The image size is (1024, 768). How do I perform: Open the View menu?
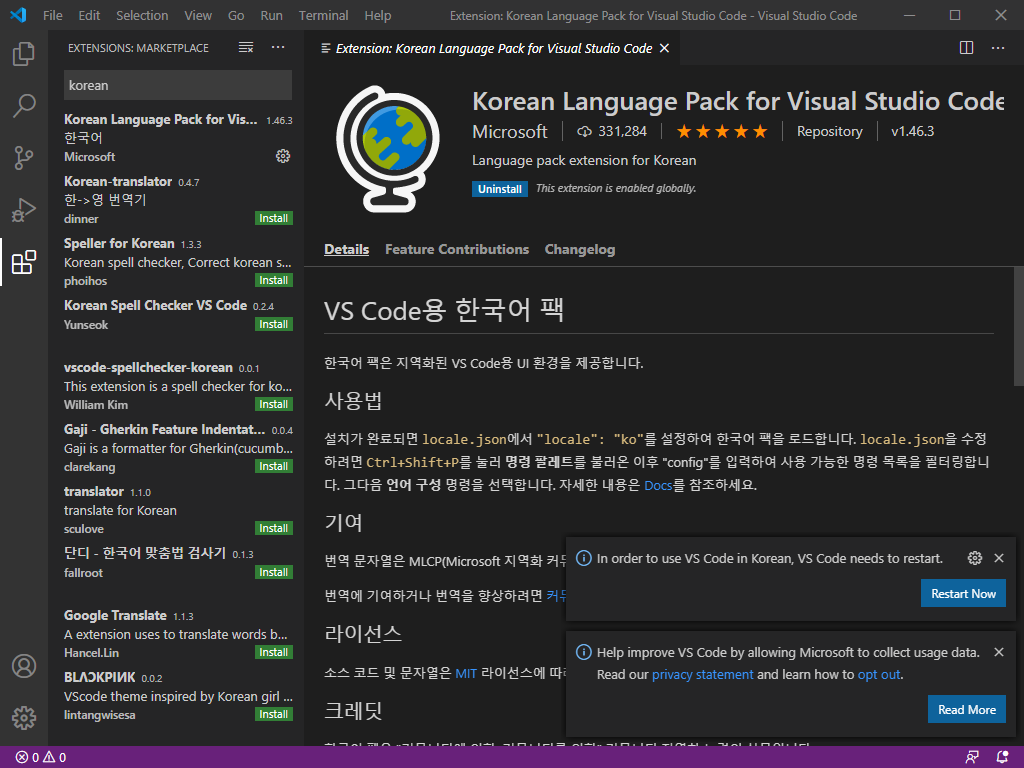[198, 15]
